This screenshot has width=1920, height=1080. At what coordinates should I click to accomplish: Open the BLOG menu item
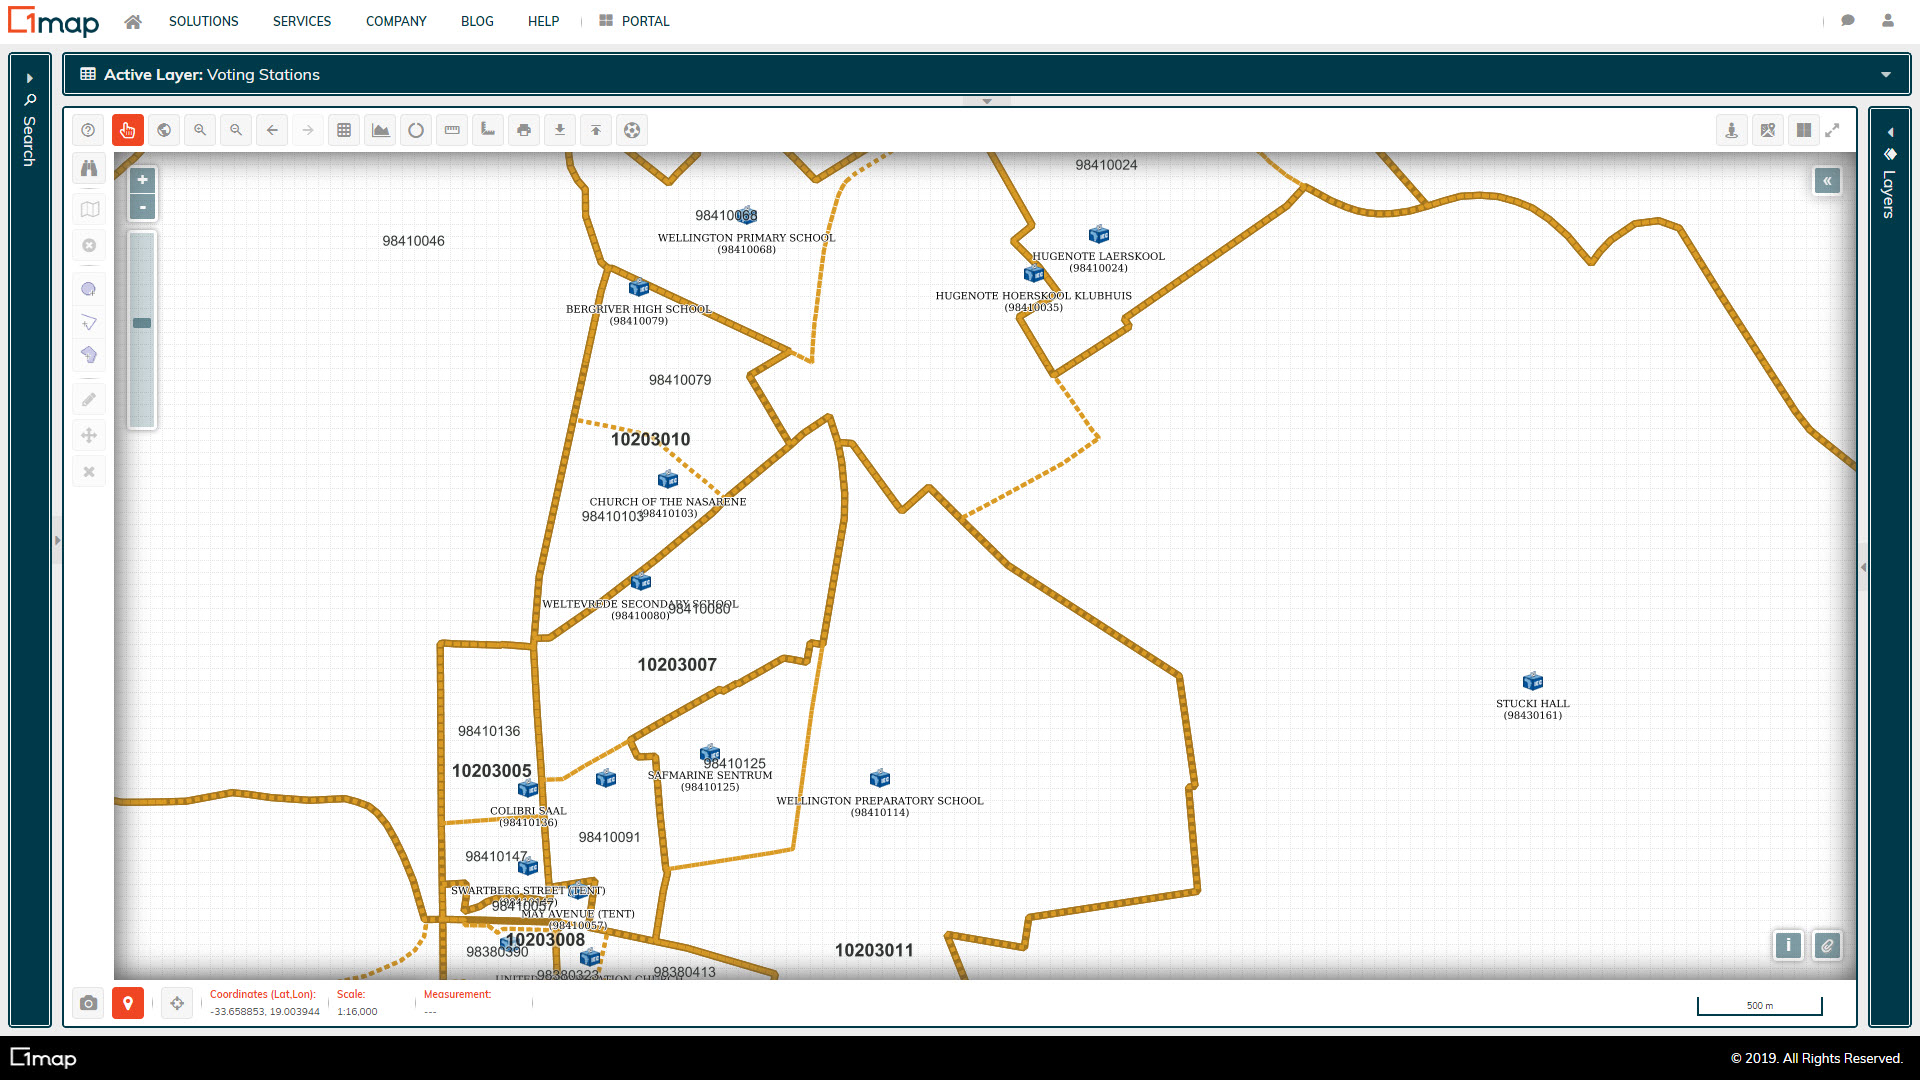click(477, 21)
